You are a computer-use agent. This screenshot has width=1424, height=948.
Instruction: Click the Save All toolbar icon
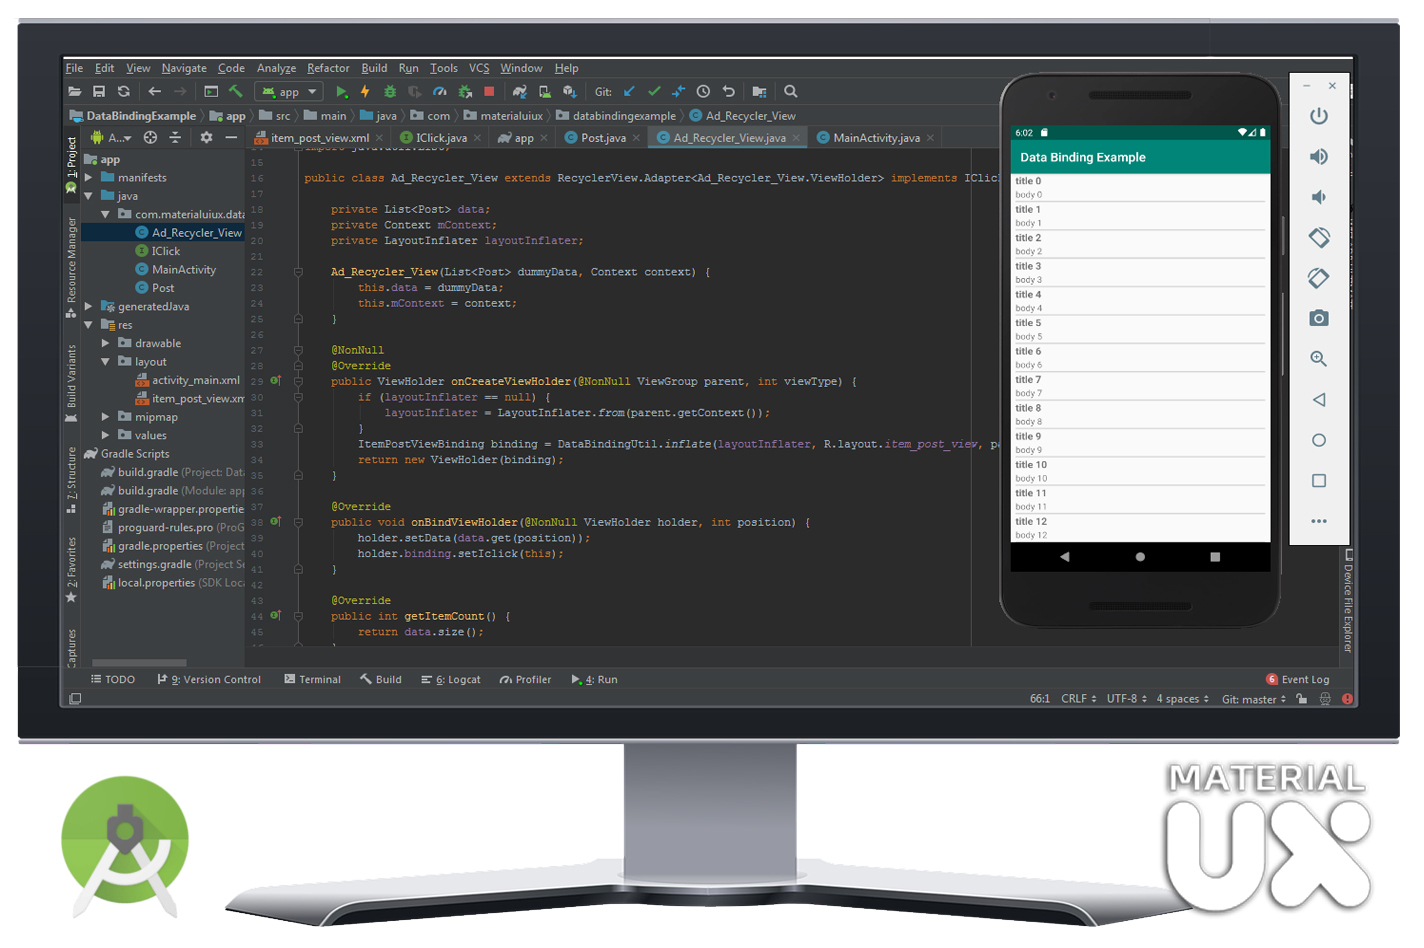[x=99, y=92]
